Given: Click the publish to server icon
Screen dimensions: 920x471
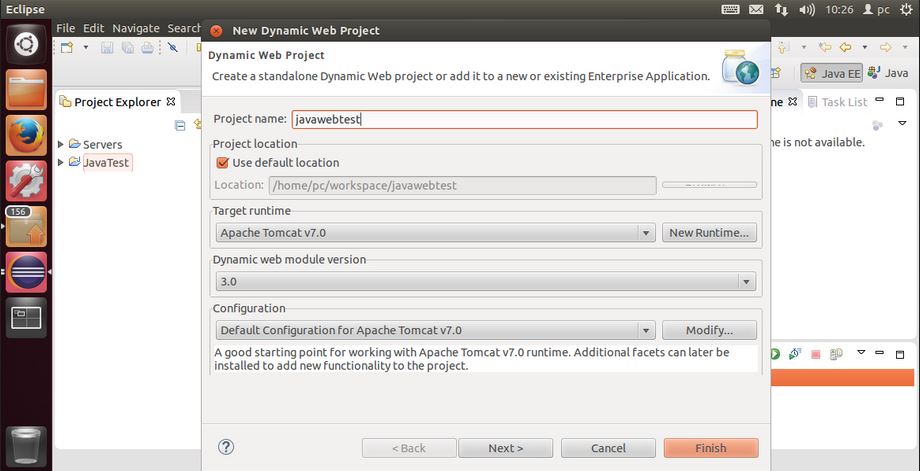Looking at the screenshot, I should [x=836, y=354].
